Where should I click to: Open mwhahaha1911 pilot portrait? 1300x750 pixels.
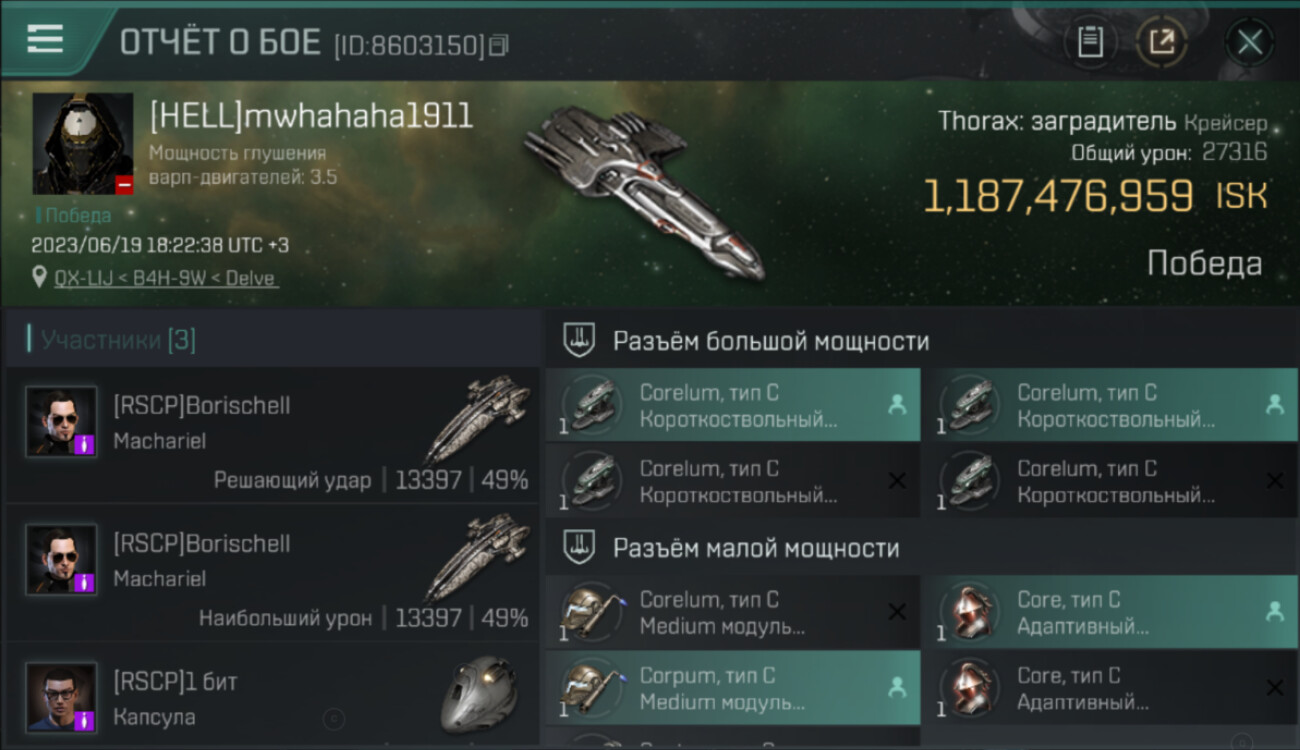click(83, 144)
